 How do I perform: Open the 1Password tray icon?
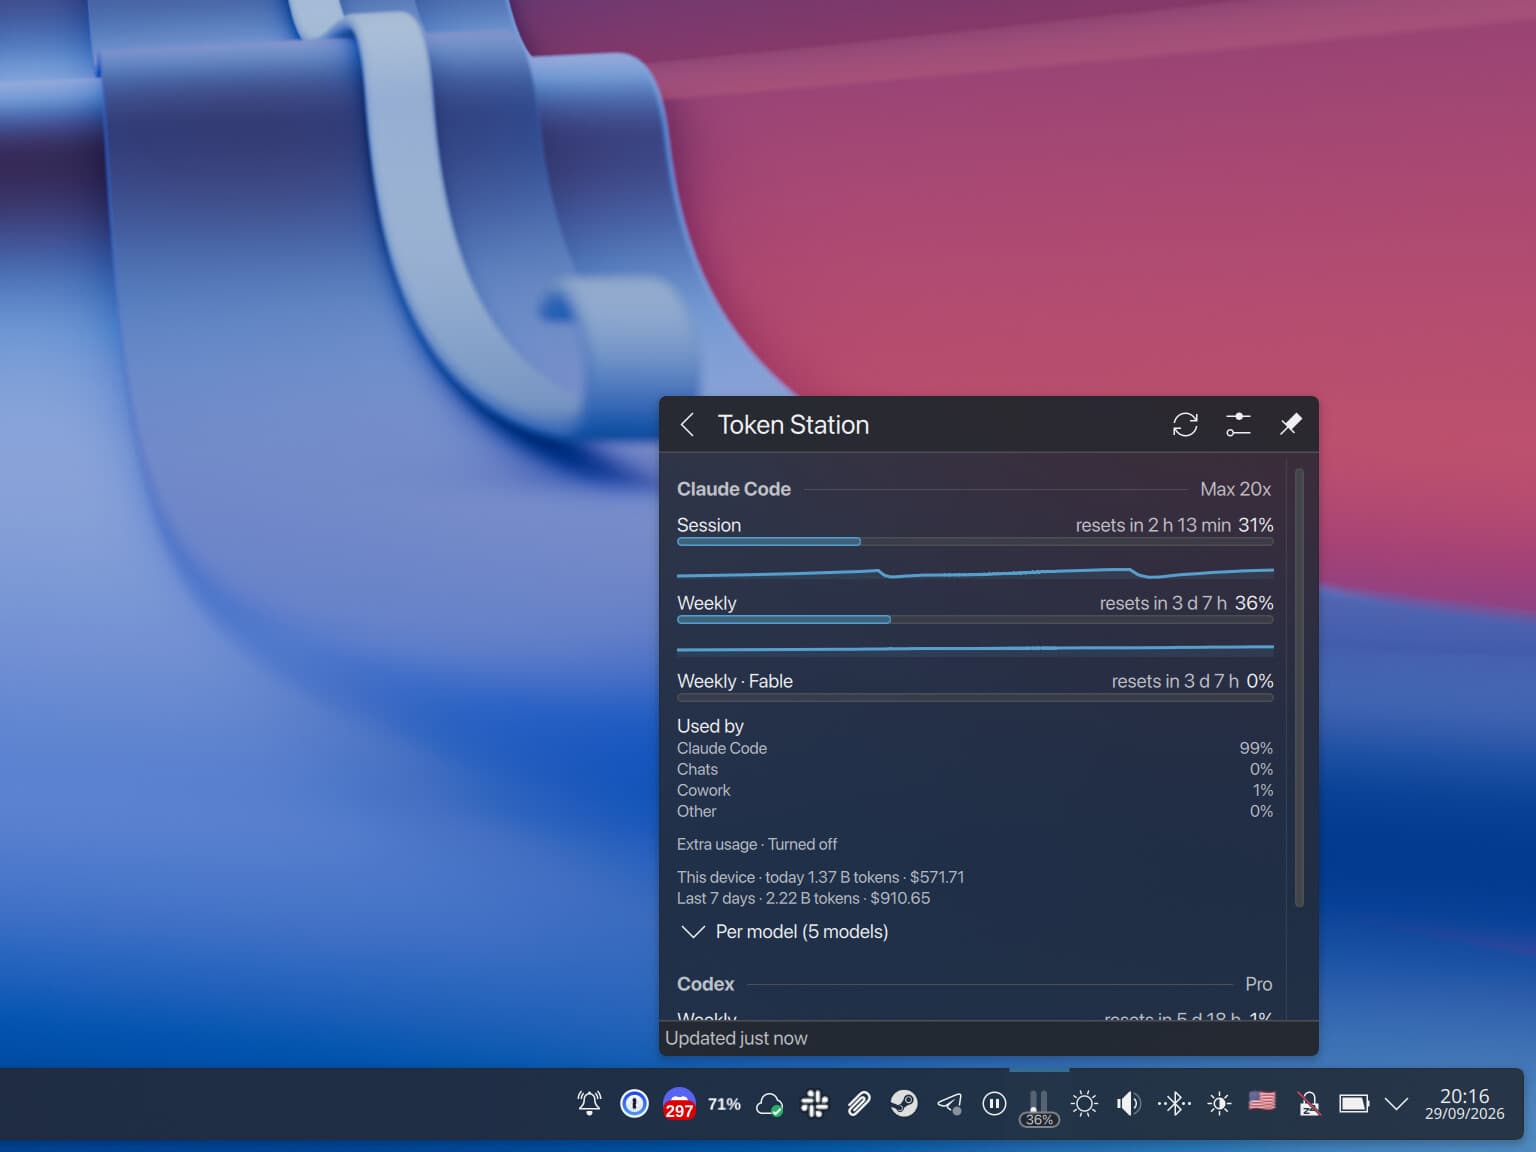click(634, 1103)
